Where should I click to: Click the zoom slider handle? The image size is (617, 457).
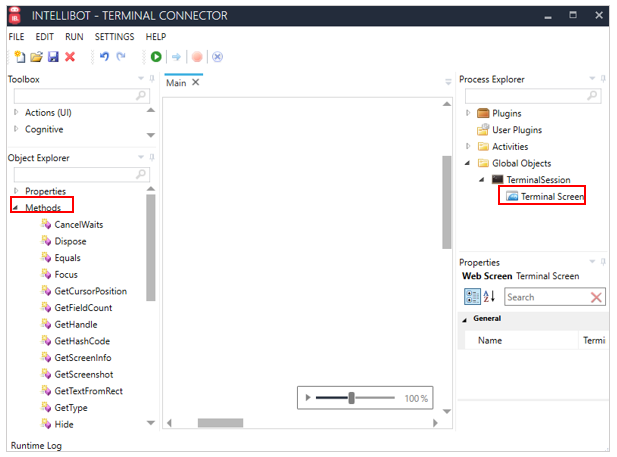pyautogui.click(x=351, y=398)
